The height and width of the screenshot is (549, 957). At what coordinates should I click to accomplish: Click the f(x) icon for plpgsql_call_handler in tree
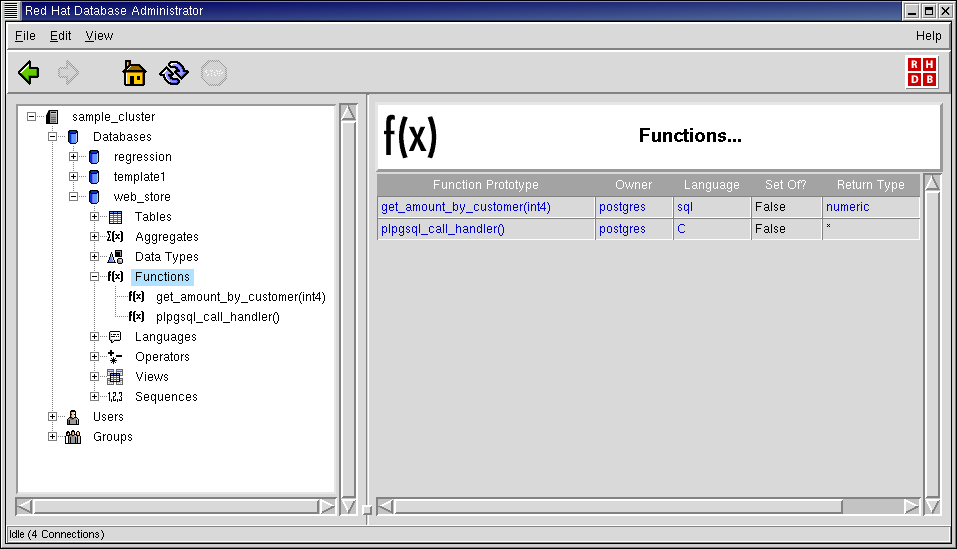(x=136, y=317)
